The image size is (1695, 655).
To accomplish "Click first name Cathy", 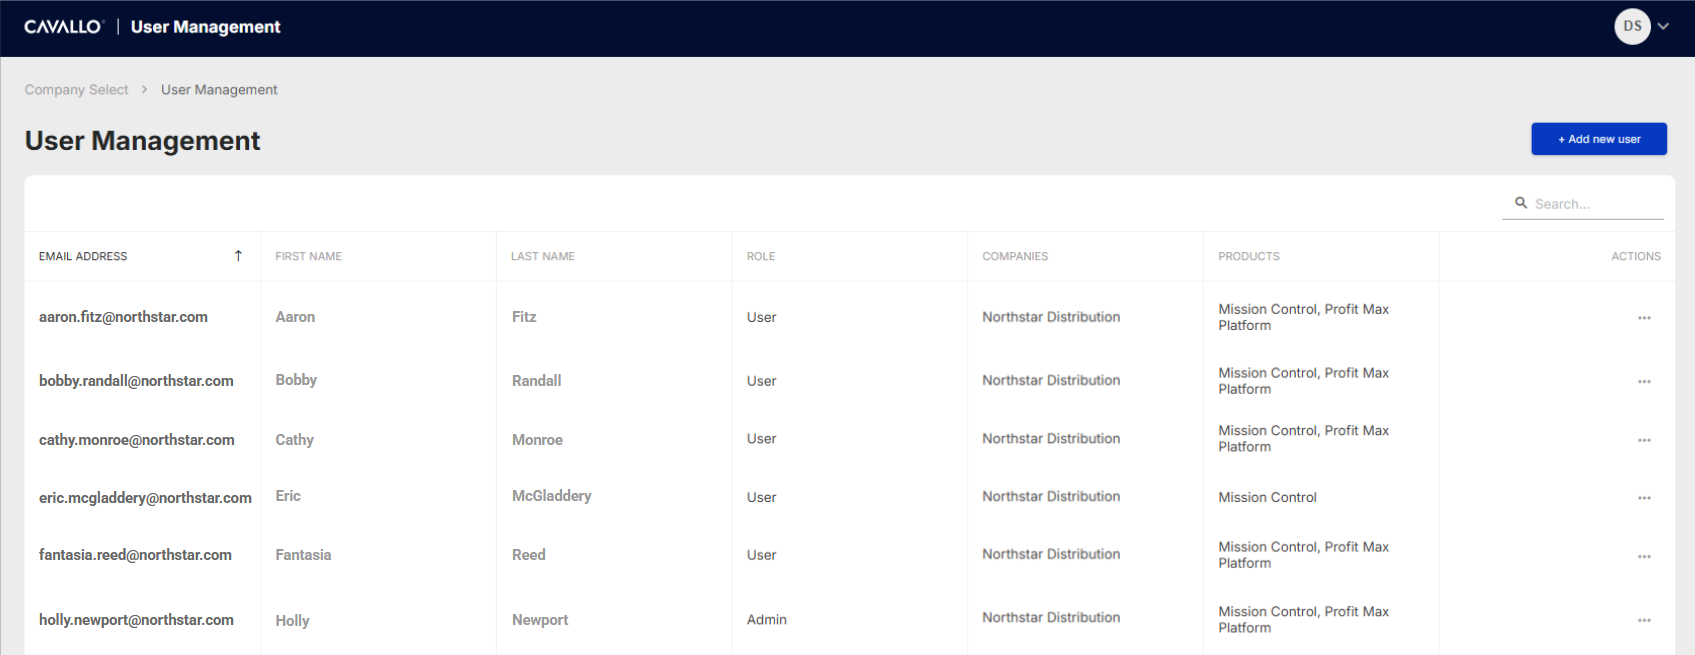I will click(295, 440).
